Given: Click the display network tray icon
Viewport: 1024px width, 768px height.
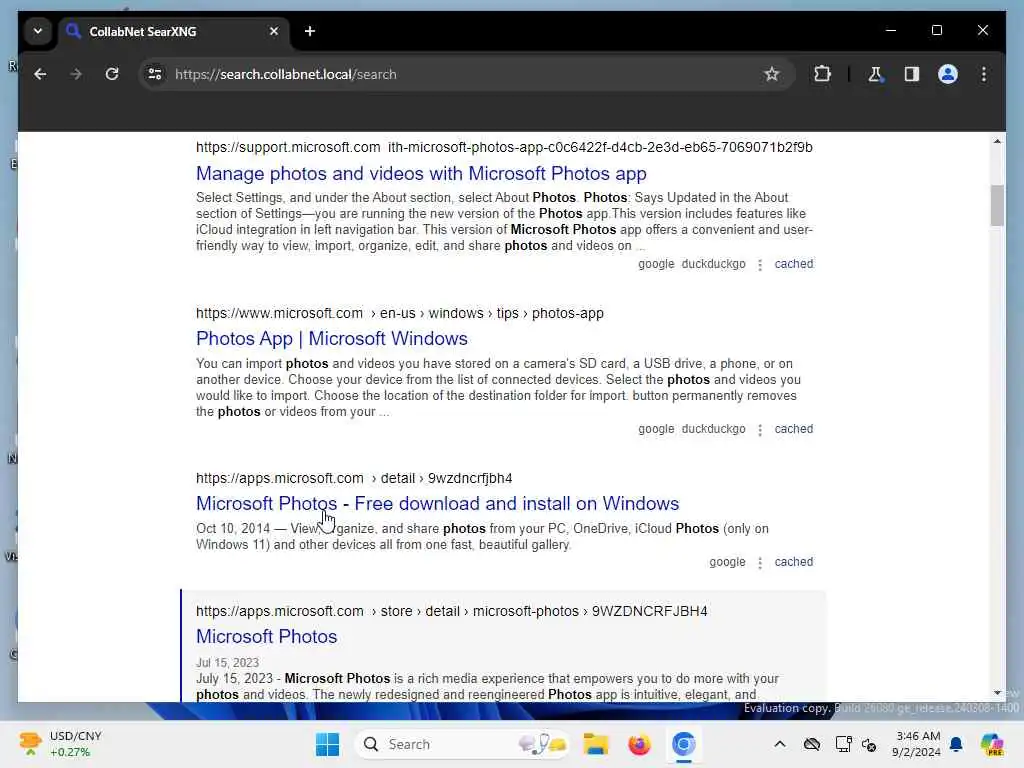Looking at the screenshot, I should click(x=843, y=744).
